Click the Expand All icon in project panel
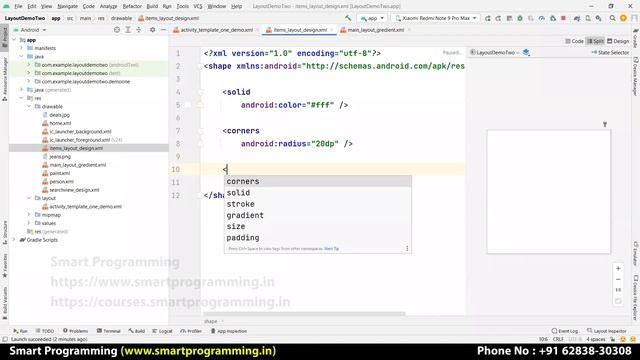640x360 pixels. (128, 30)
